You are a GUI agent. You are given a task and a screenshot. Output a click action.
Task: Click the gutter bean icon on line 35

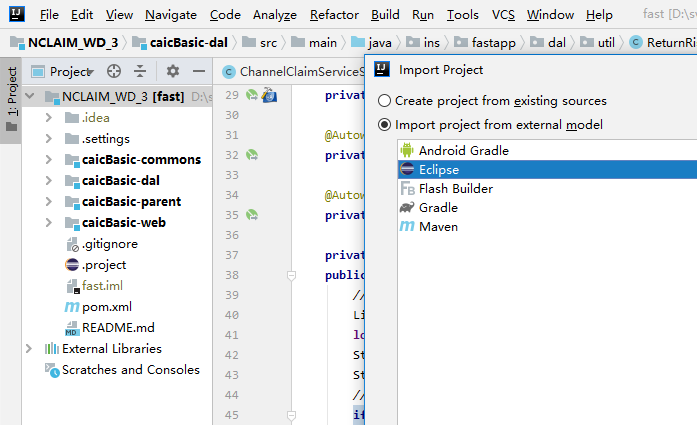pyautogui.click(x=252, y=215)
